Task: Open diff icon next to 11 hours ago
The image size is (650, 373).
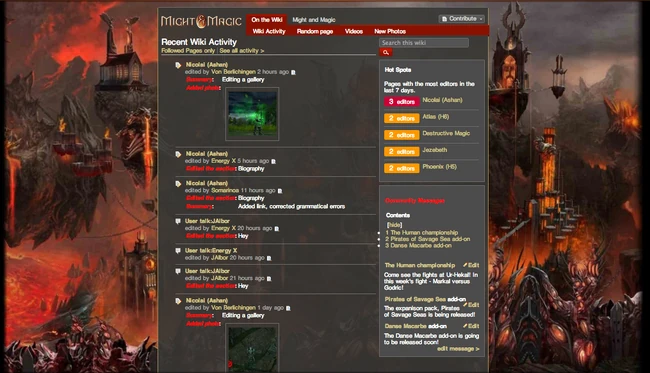Action: click(280, 191)
